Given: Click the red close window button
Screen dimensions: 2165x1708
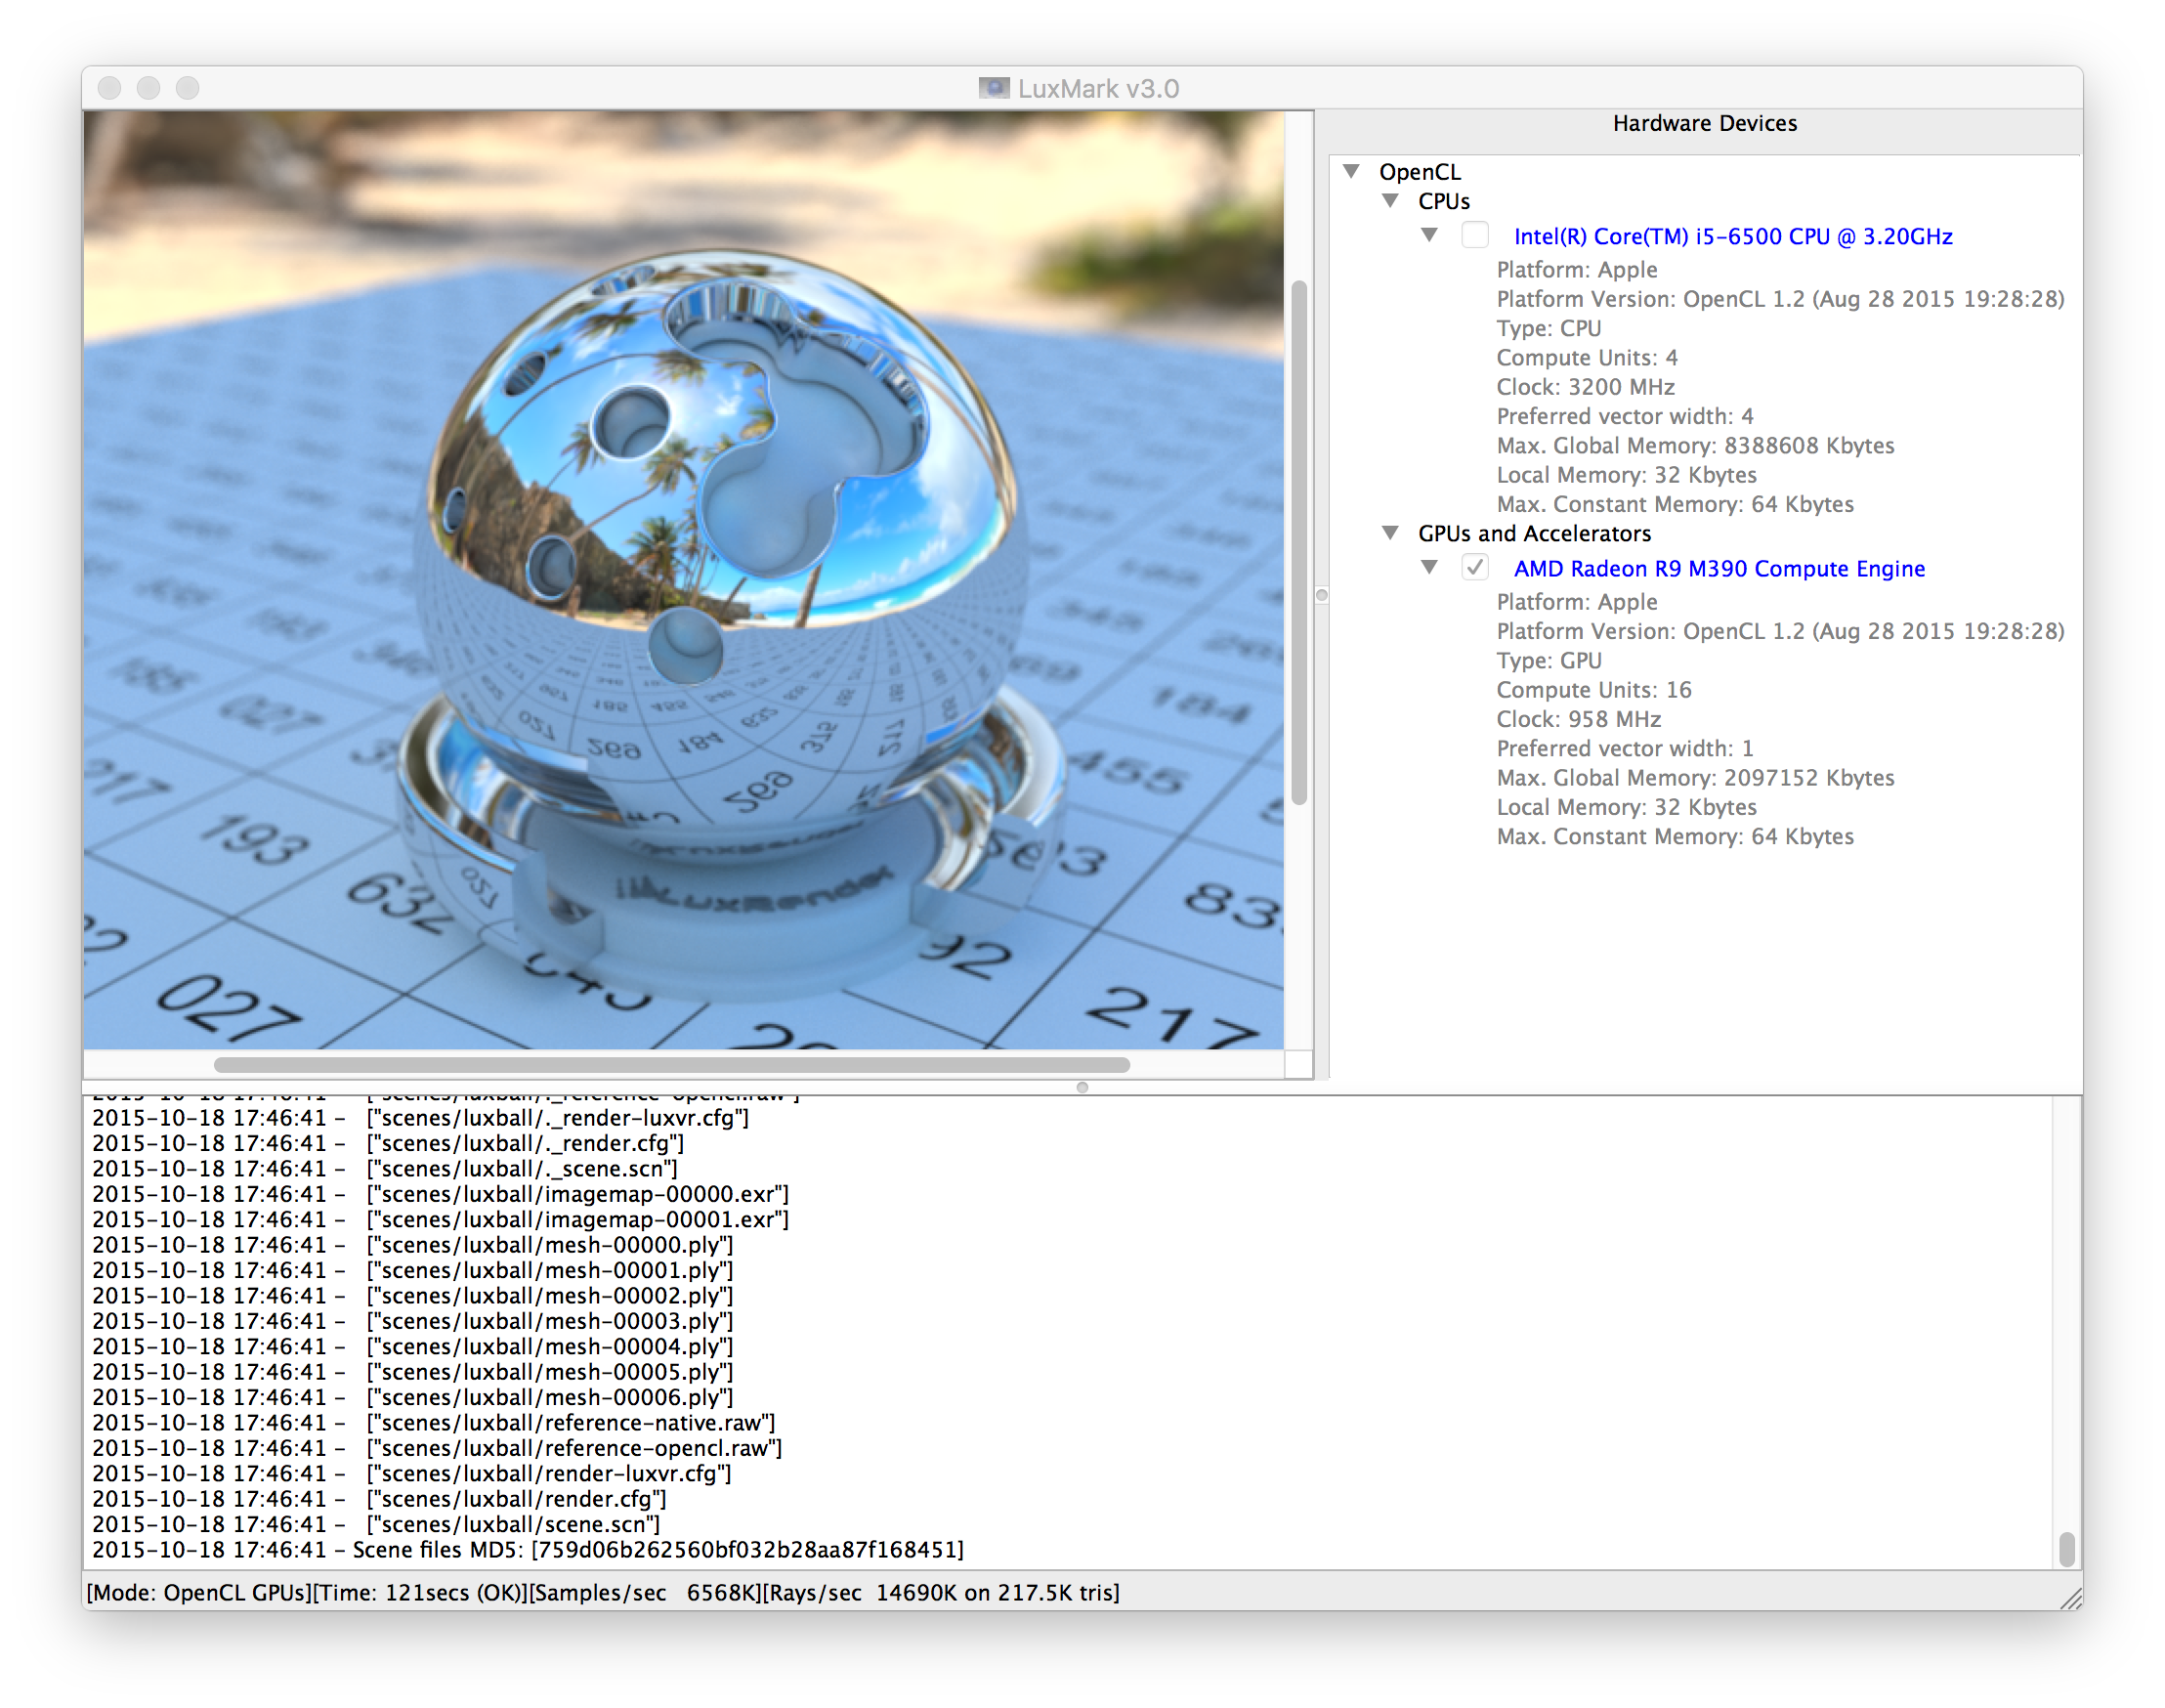Looking at the screenshot, I should (x=110, y=88).
